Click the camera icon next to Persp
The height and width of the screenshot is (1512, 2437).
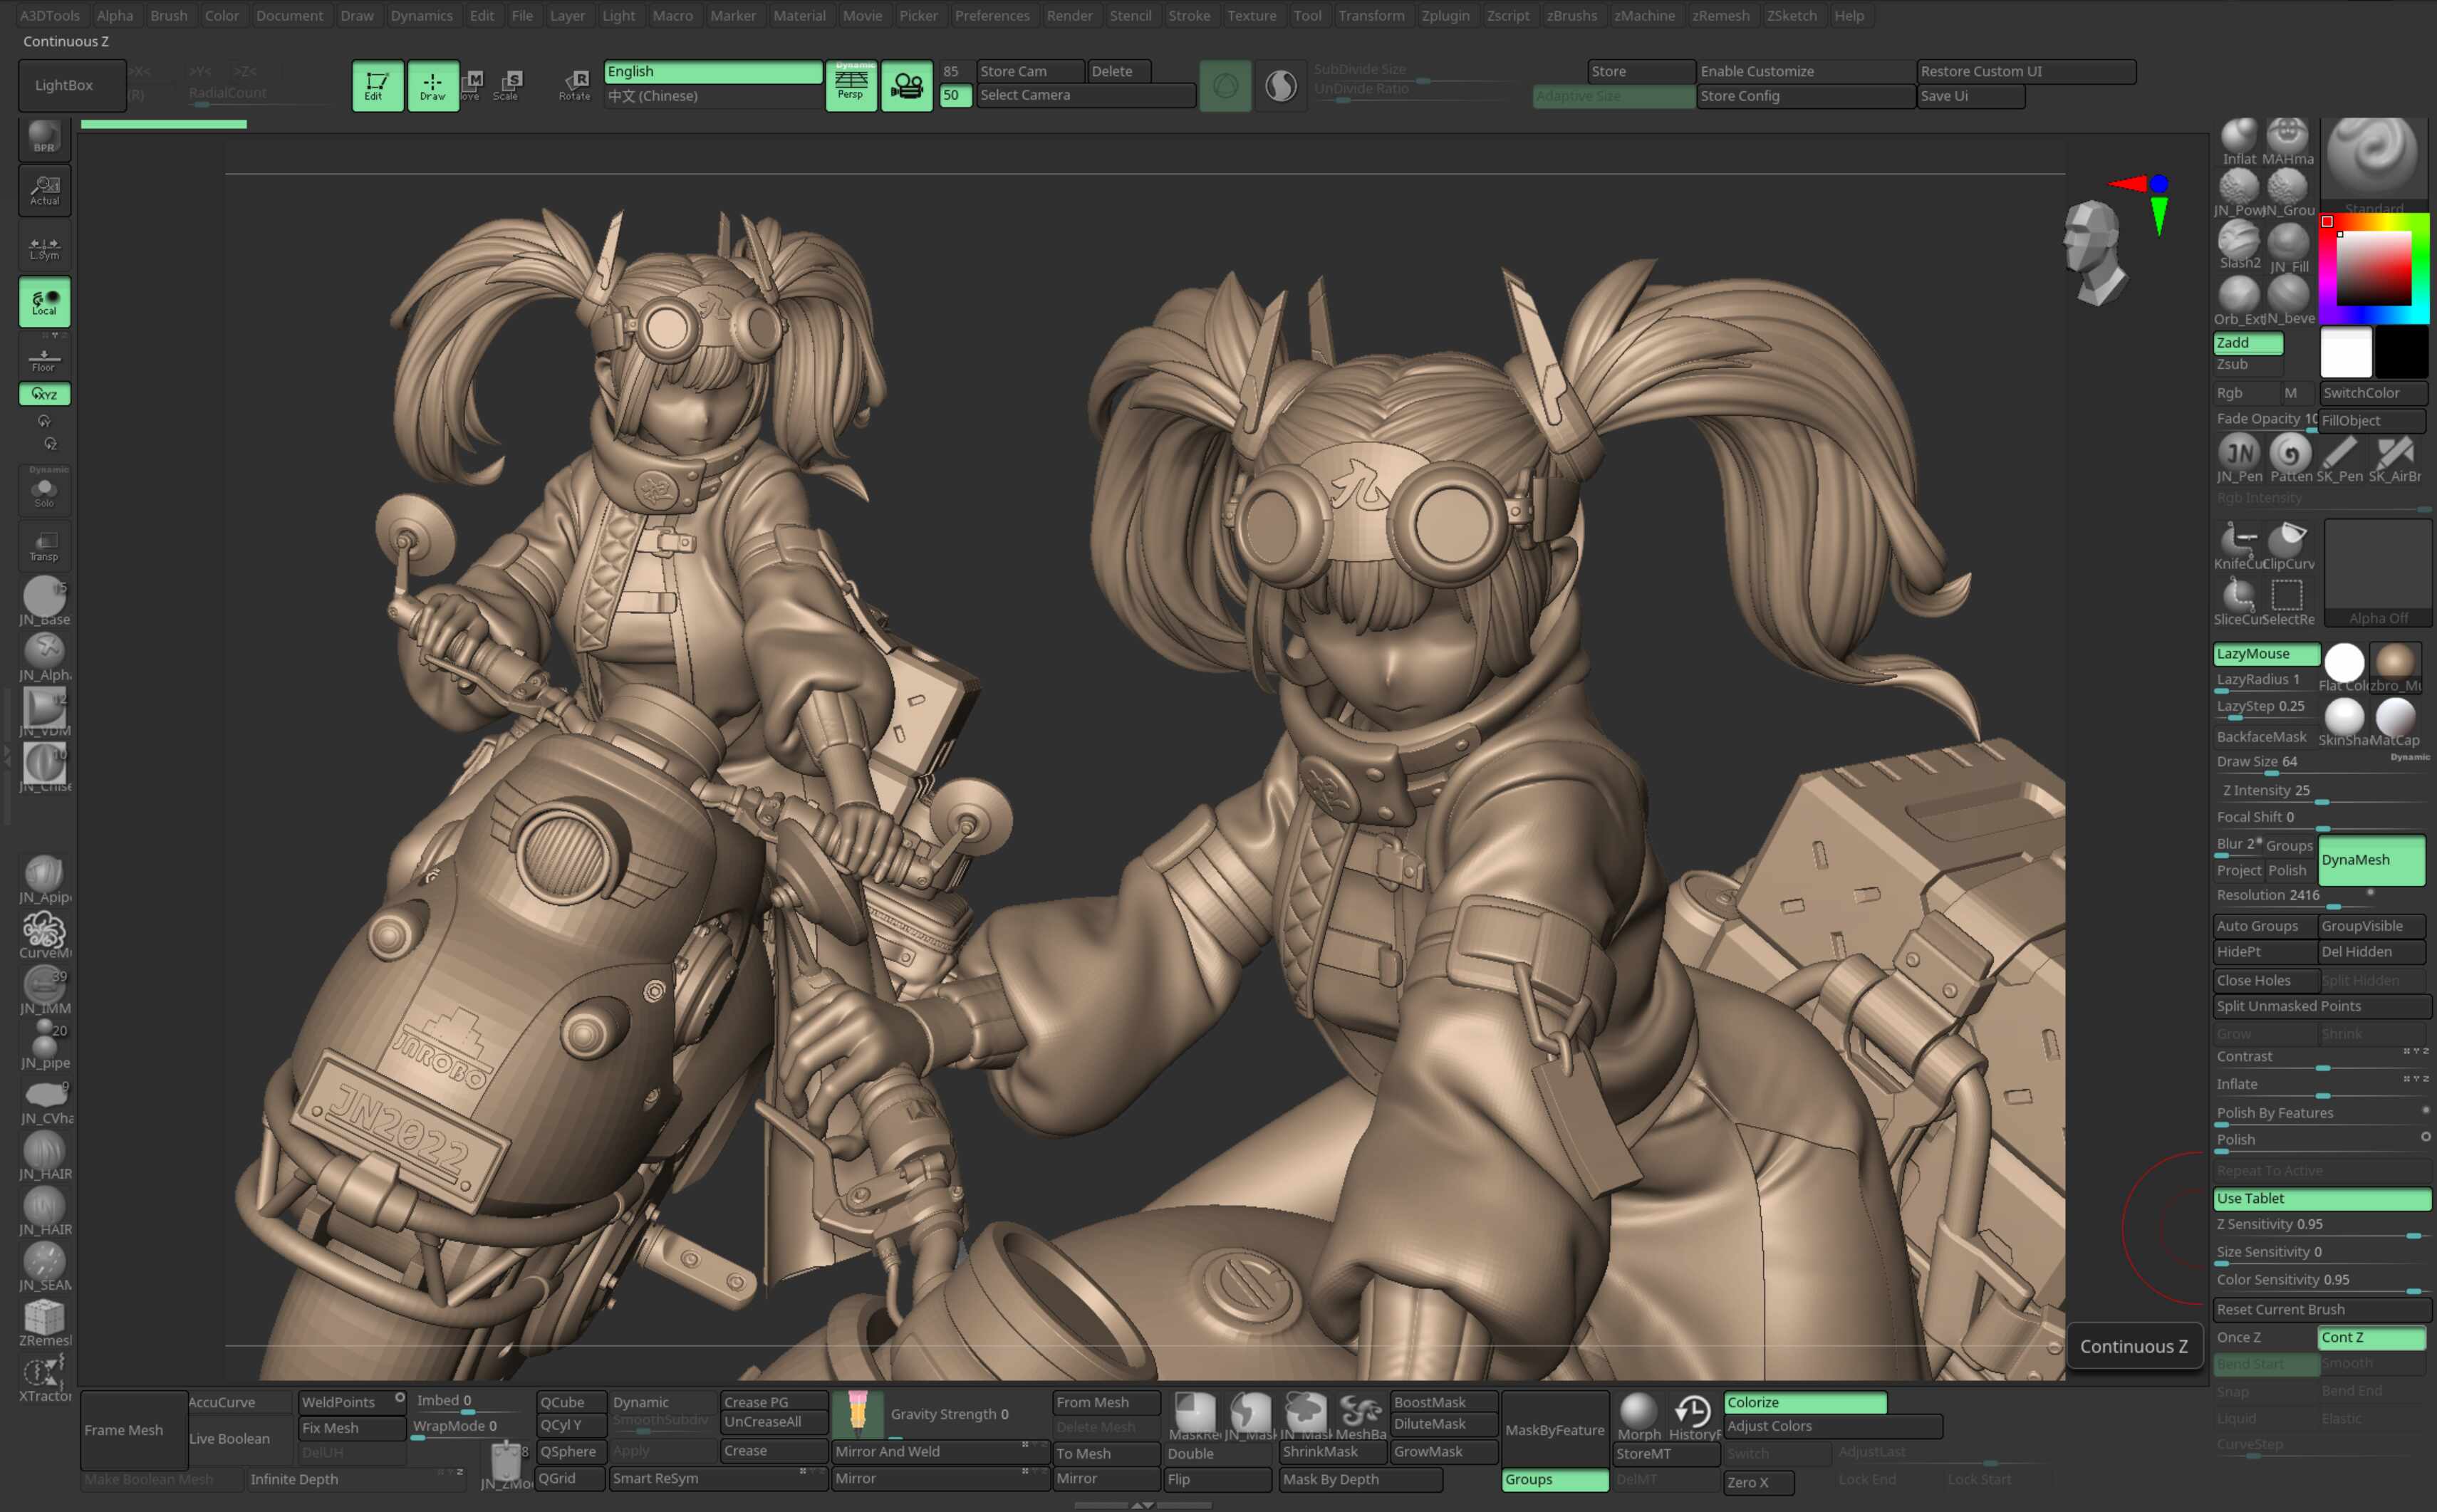click(906, 86)
